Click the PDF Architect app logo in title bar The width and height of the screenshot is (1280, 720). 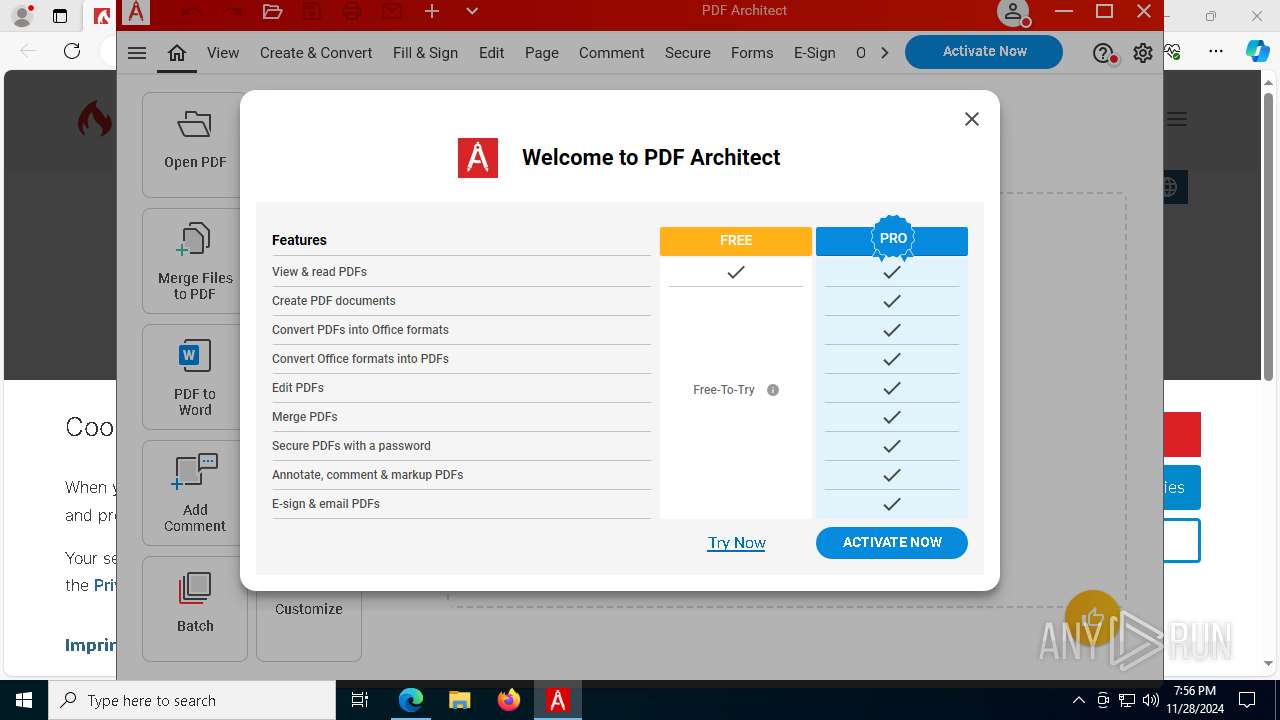point(136,12)
